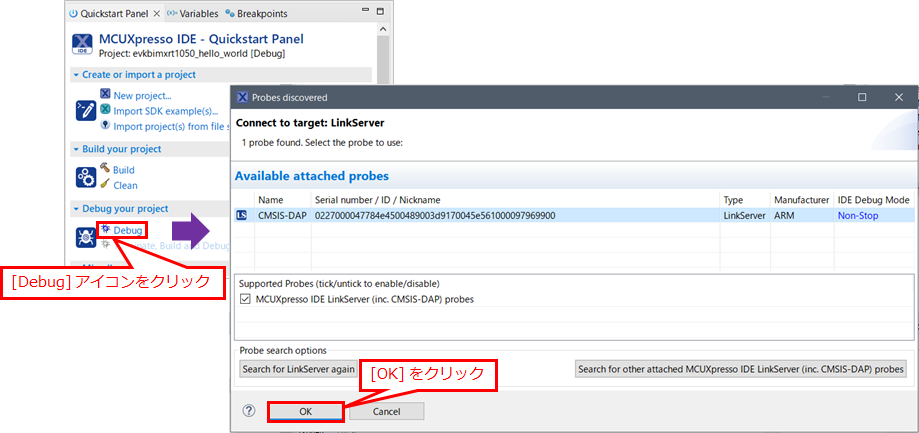Click the OK button
The height and width of the screenshot is (433, 919).
point(305,411)
